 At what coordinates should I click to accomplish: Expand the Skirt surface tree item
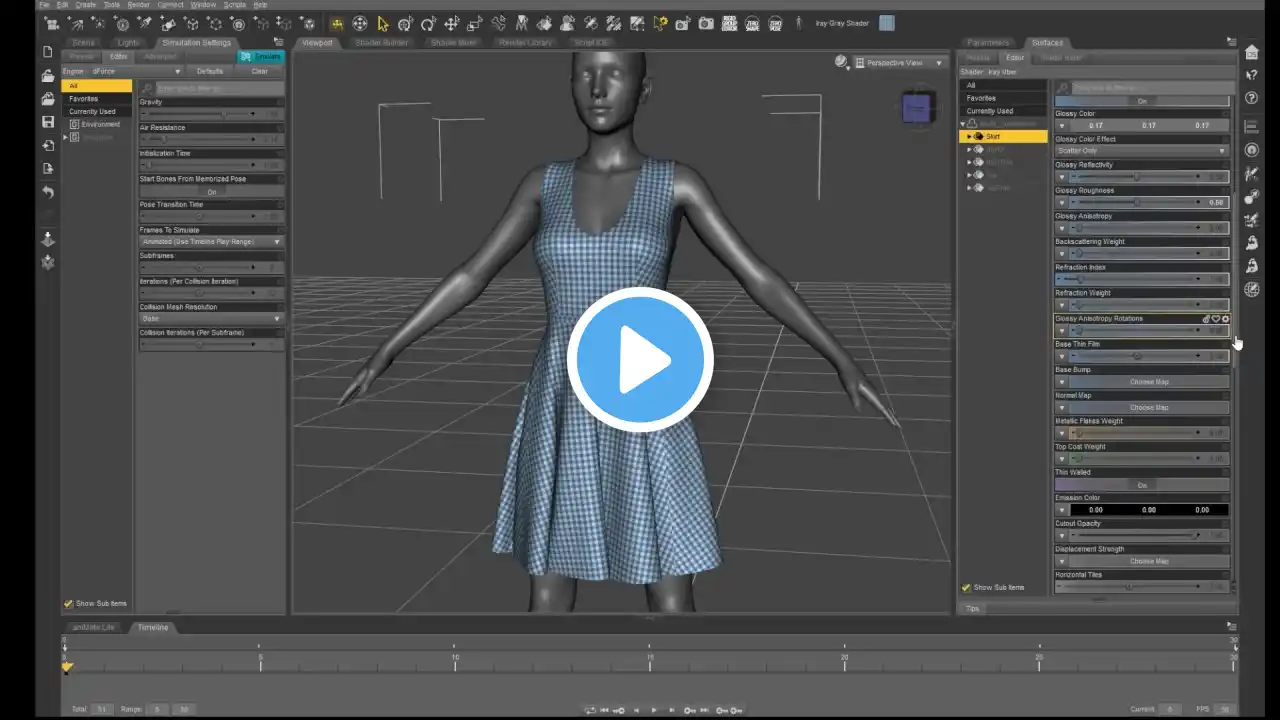coord(968,136)
